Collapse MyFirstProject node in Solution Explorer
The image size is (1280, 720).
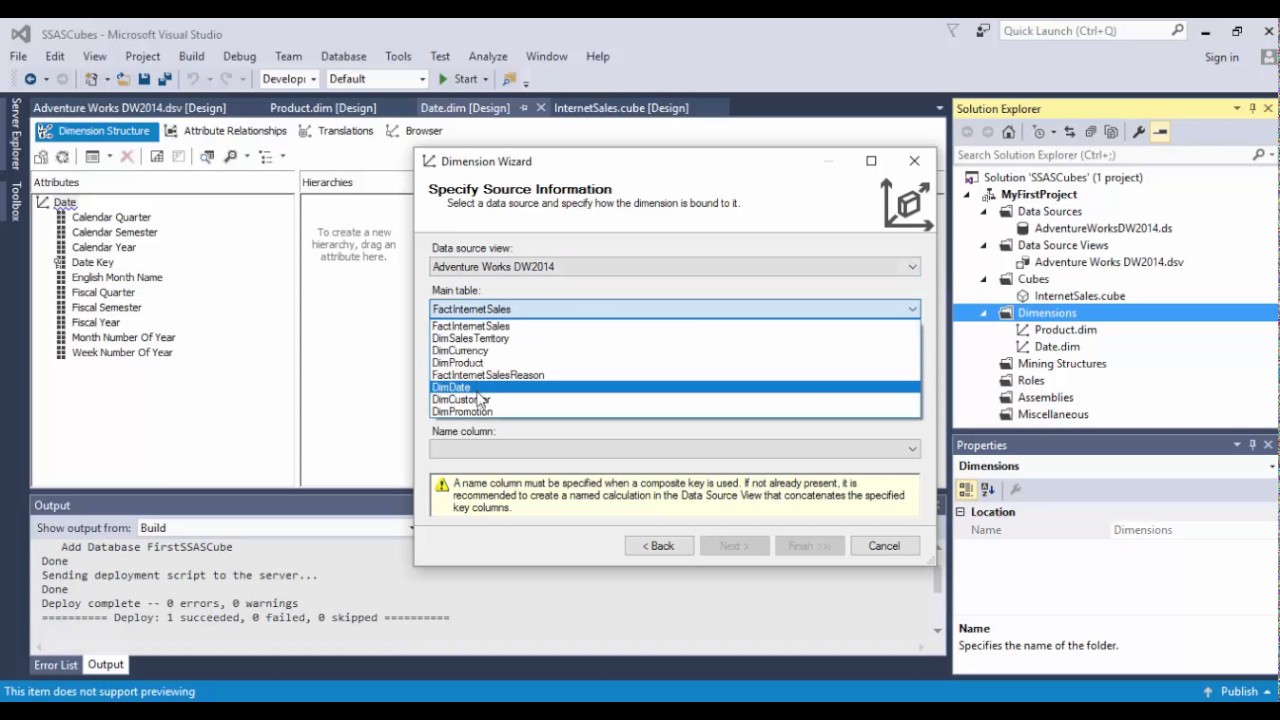click(x=967, y=195)
